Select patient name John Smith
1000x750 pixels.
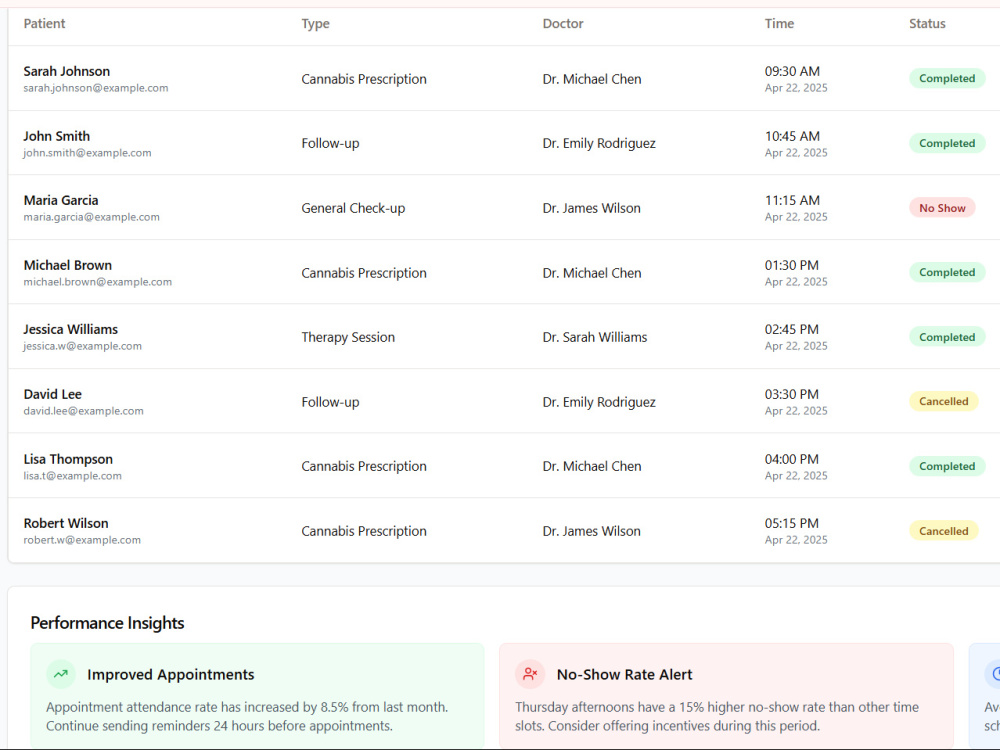(x=57, y=136)
